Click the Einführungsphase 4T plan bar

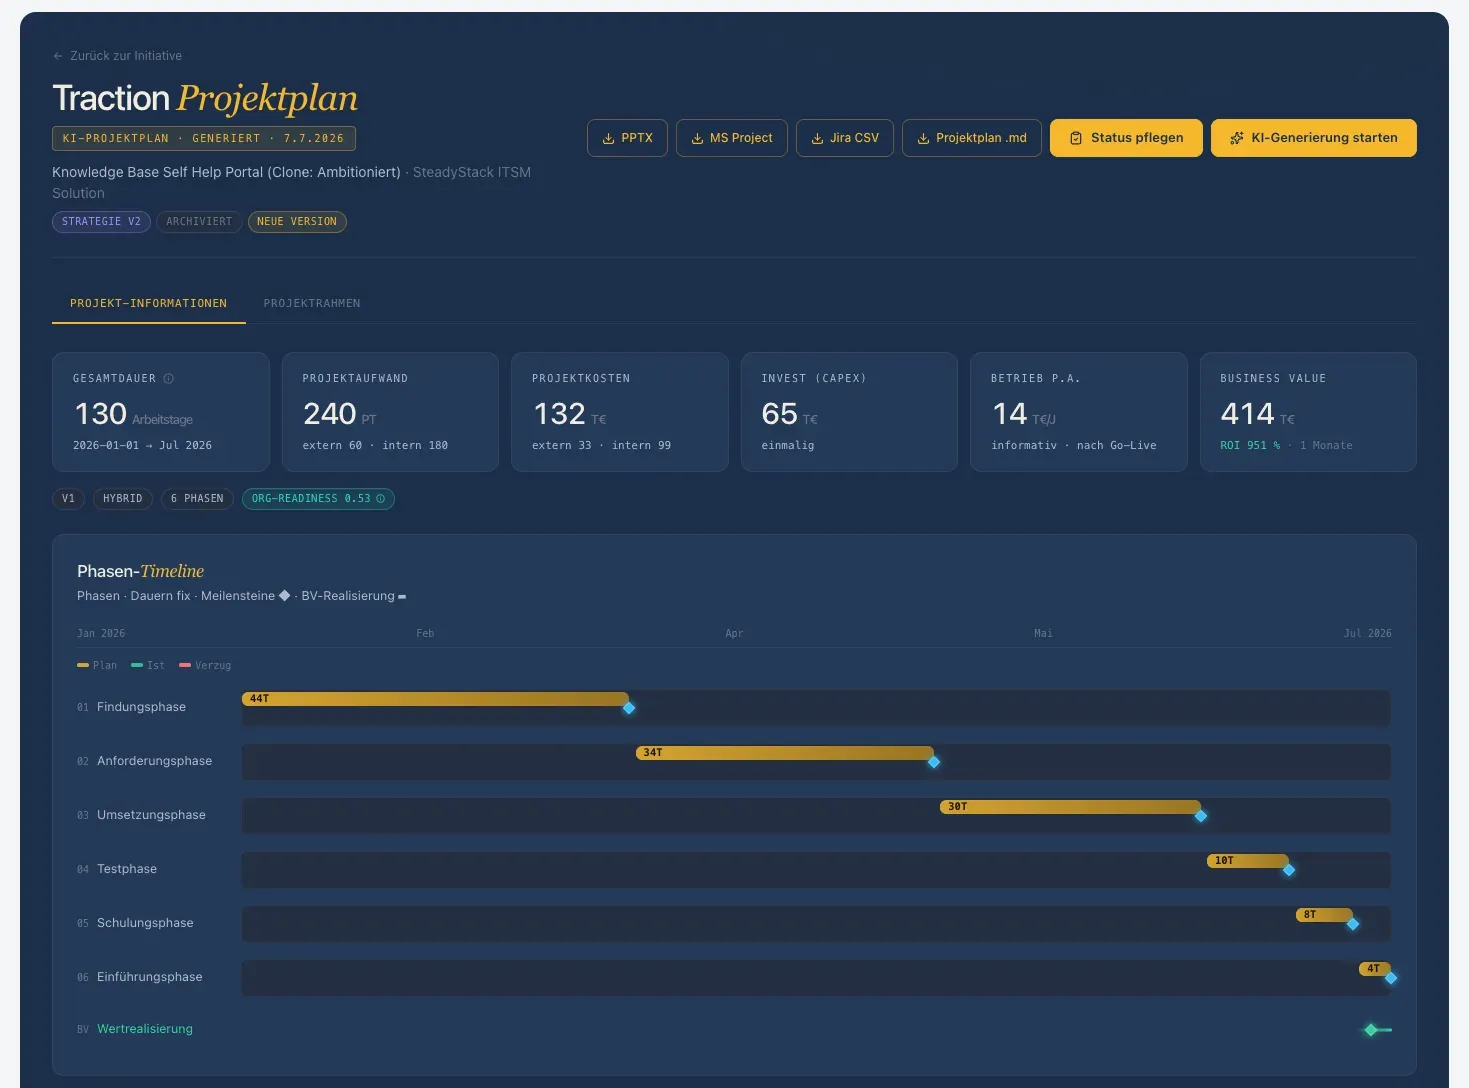[x=1375, y=969]
